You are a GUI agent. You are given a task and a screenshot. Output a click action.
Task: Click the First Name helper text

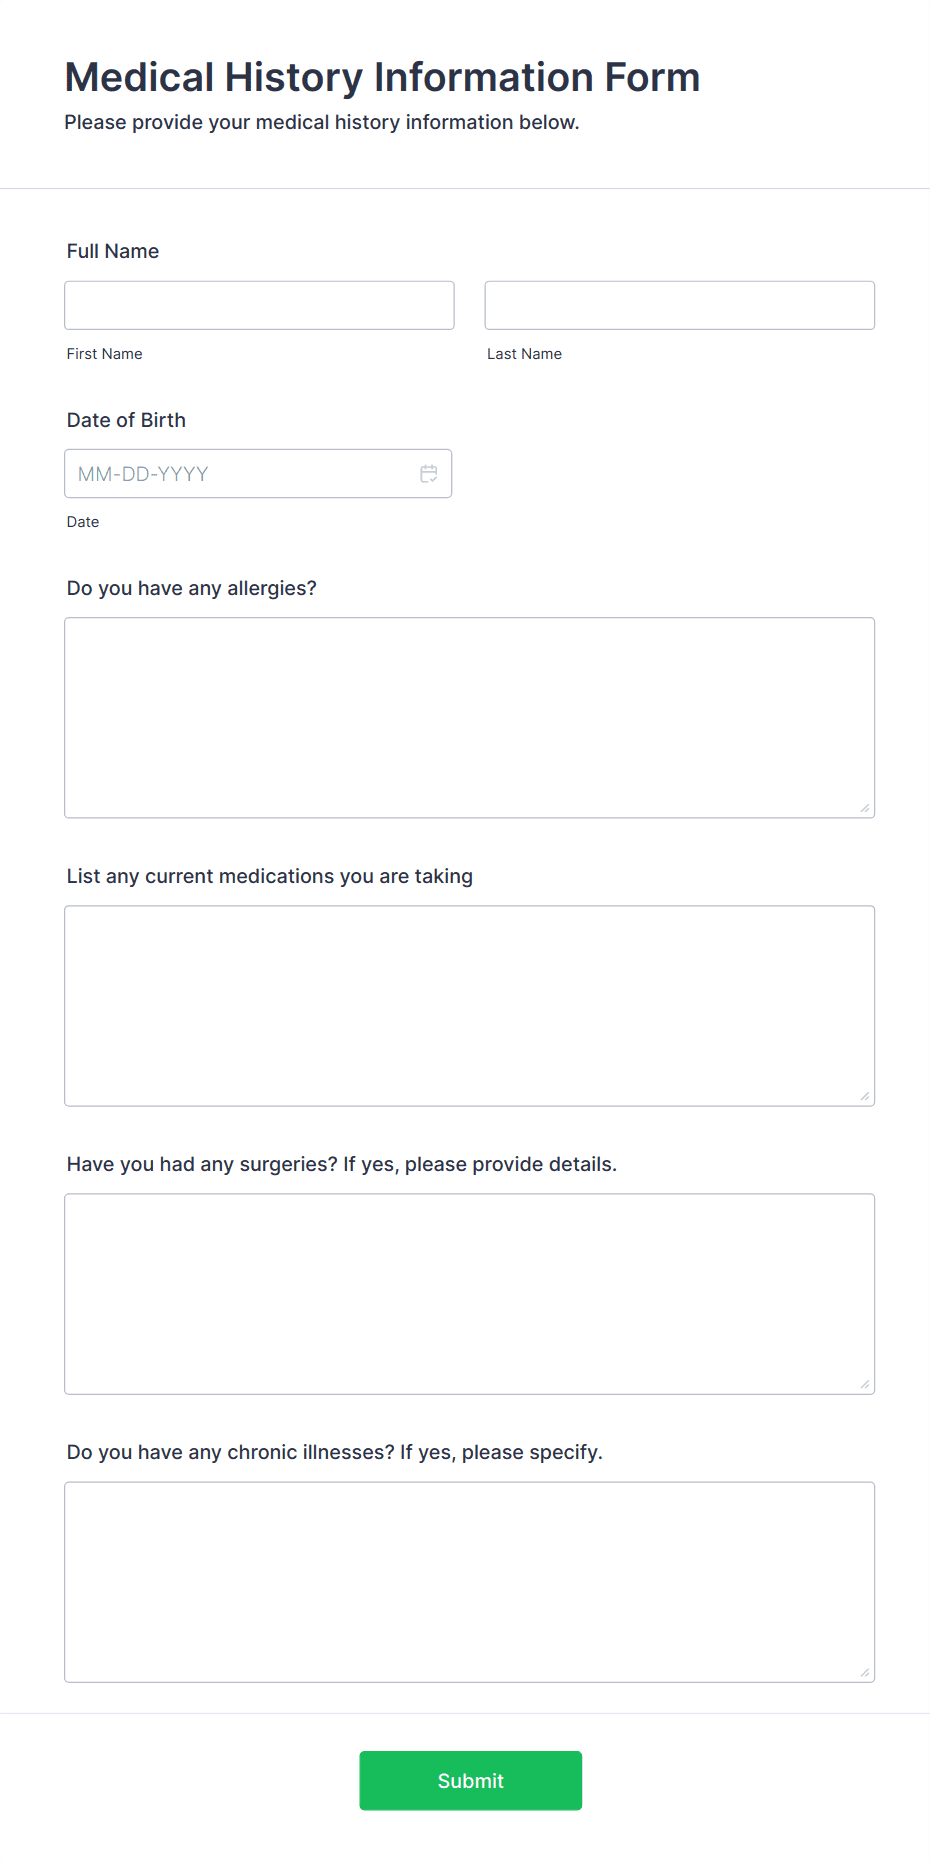coord(104,353)
